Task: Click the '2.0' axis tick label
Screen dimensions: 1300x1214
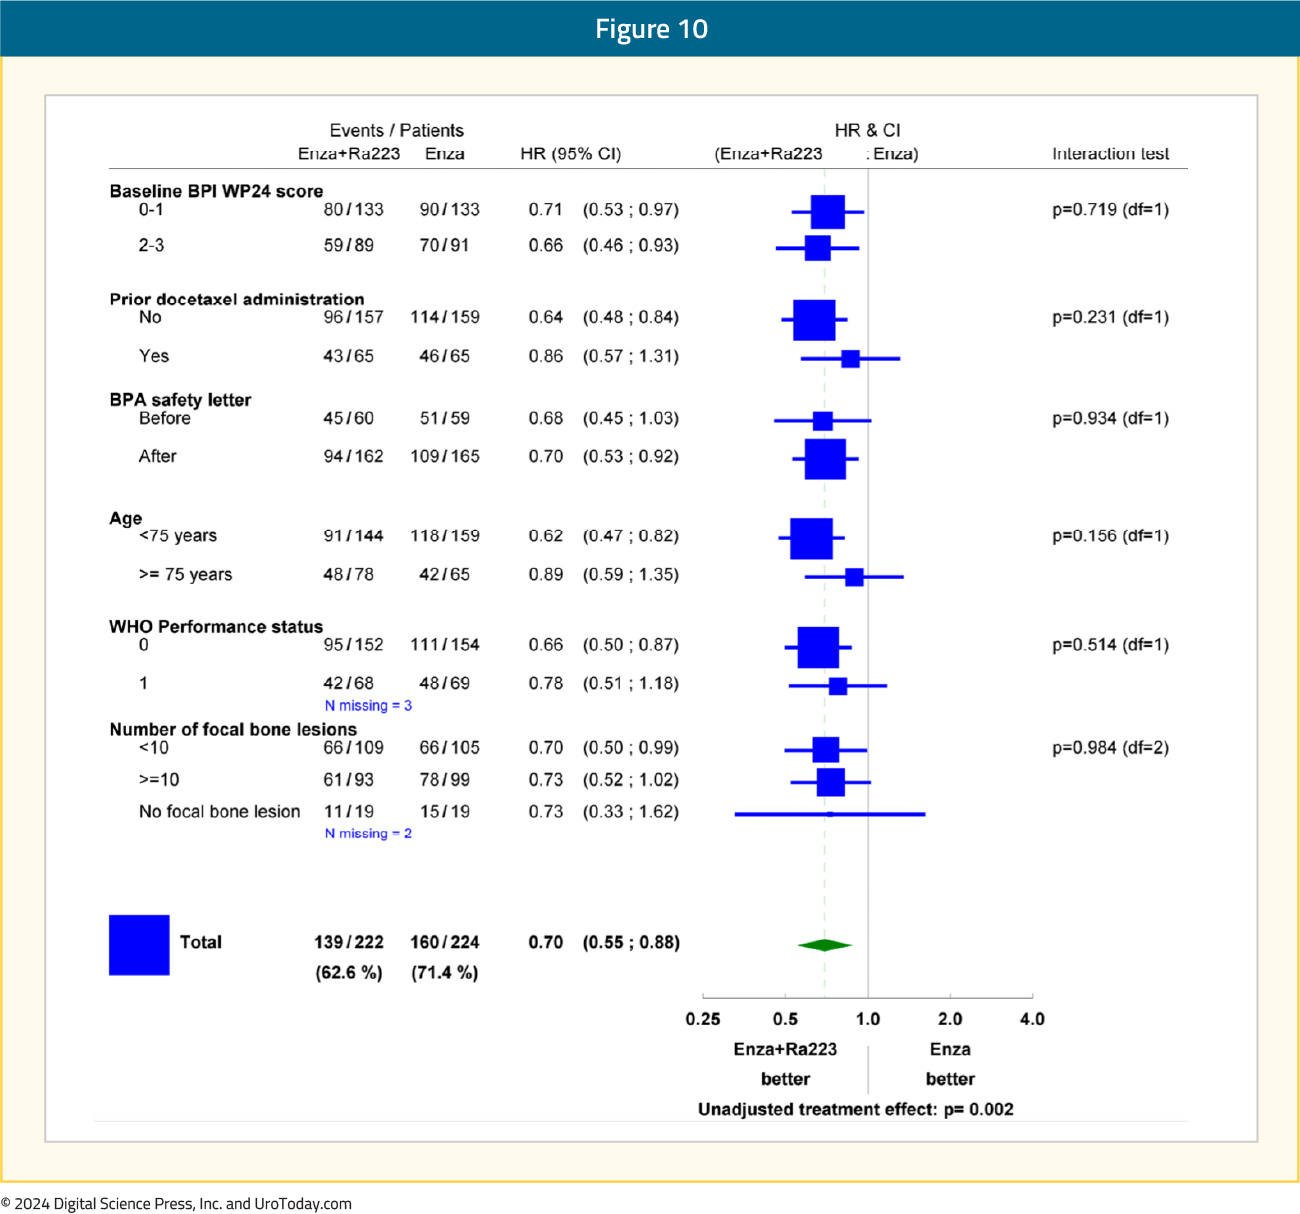Action: [950, 1019]
